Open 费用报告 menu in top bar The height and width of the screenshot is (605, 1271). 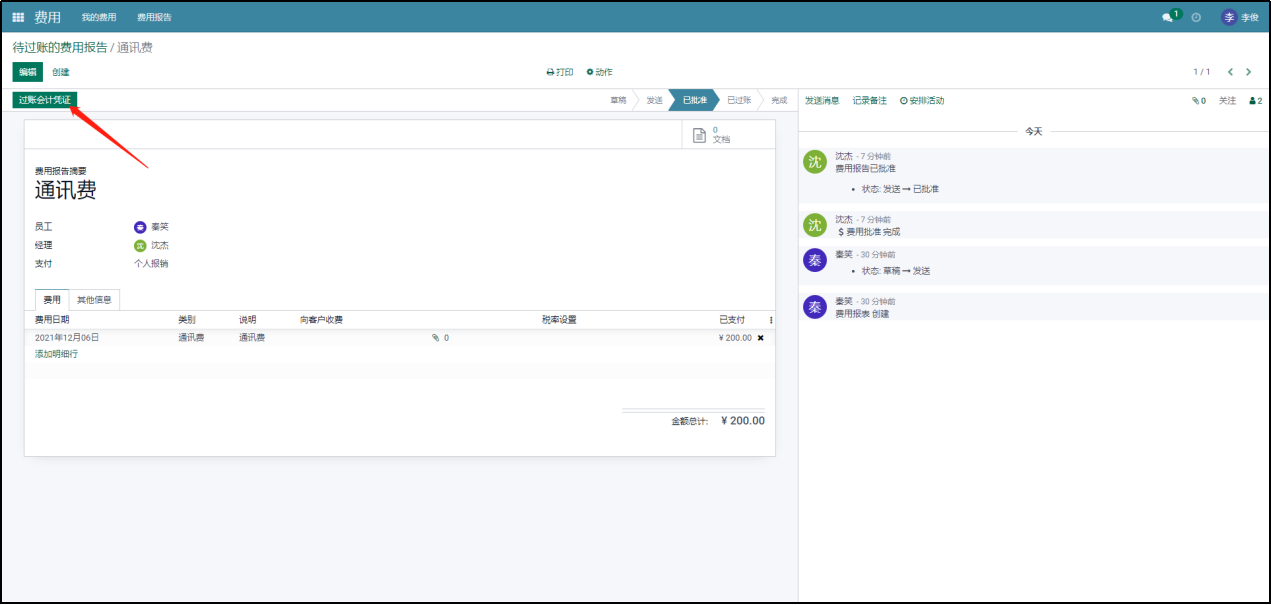pos(154,18)
